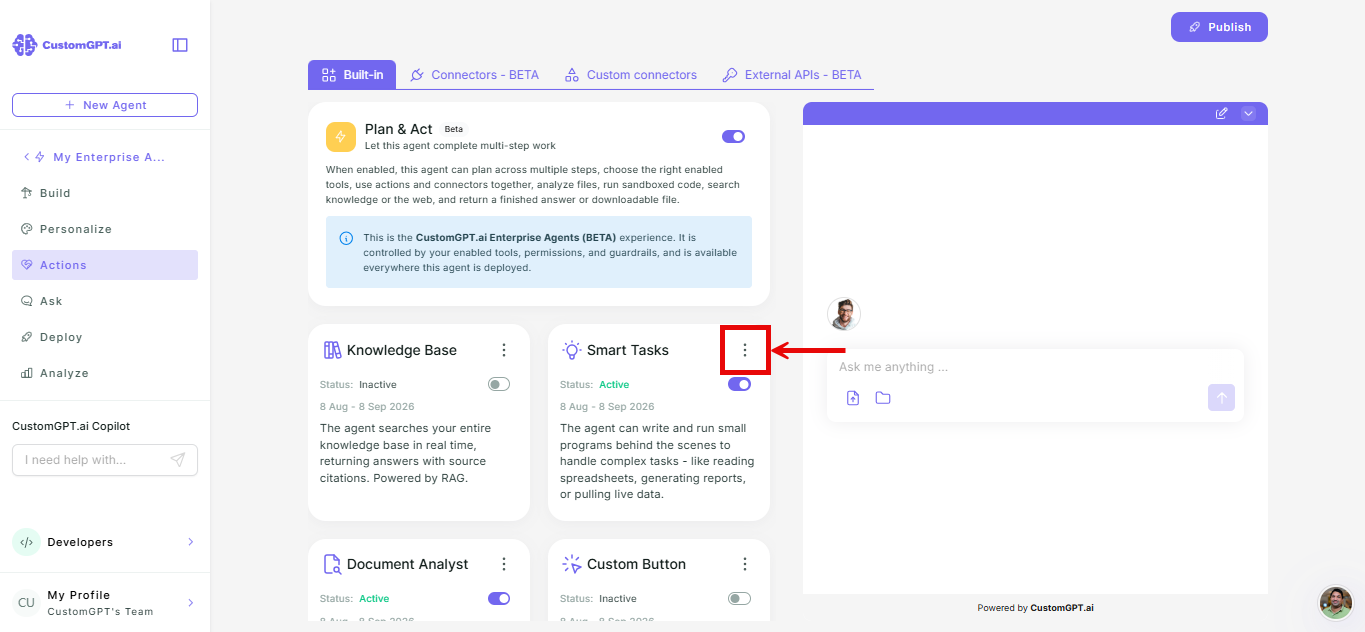The height and width of the screenshot is (632, 1365).
Task: Click the upload file icon in chat
Action: (x=853, y=398)
